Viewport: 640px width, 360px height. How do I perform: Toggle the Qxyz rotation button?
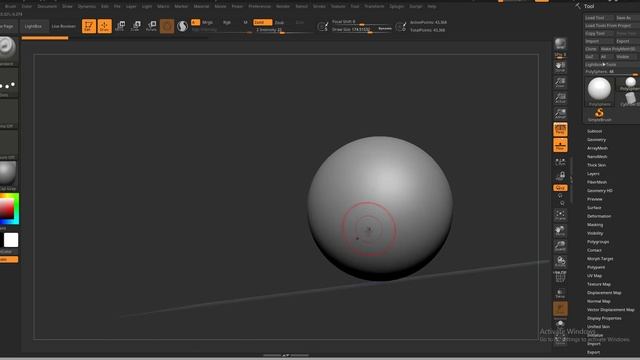(x=560, y=188)
